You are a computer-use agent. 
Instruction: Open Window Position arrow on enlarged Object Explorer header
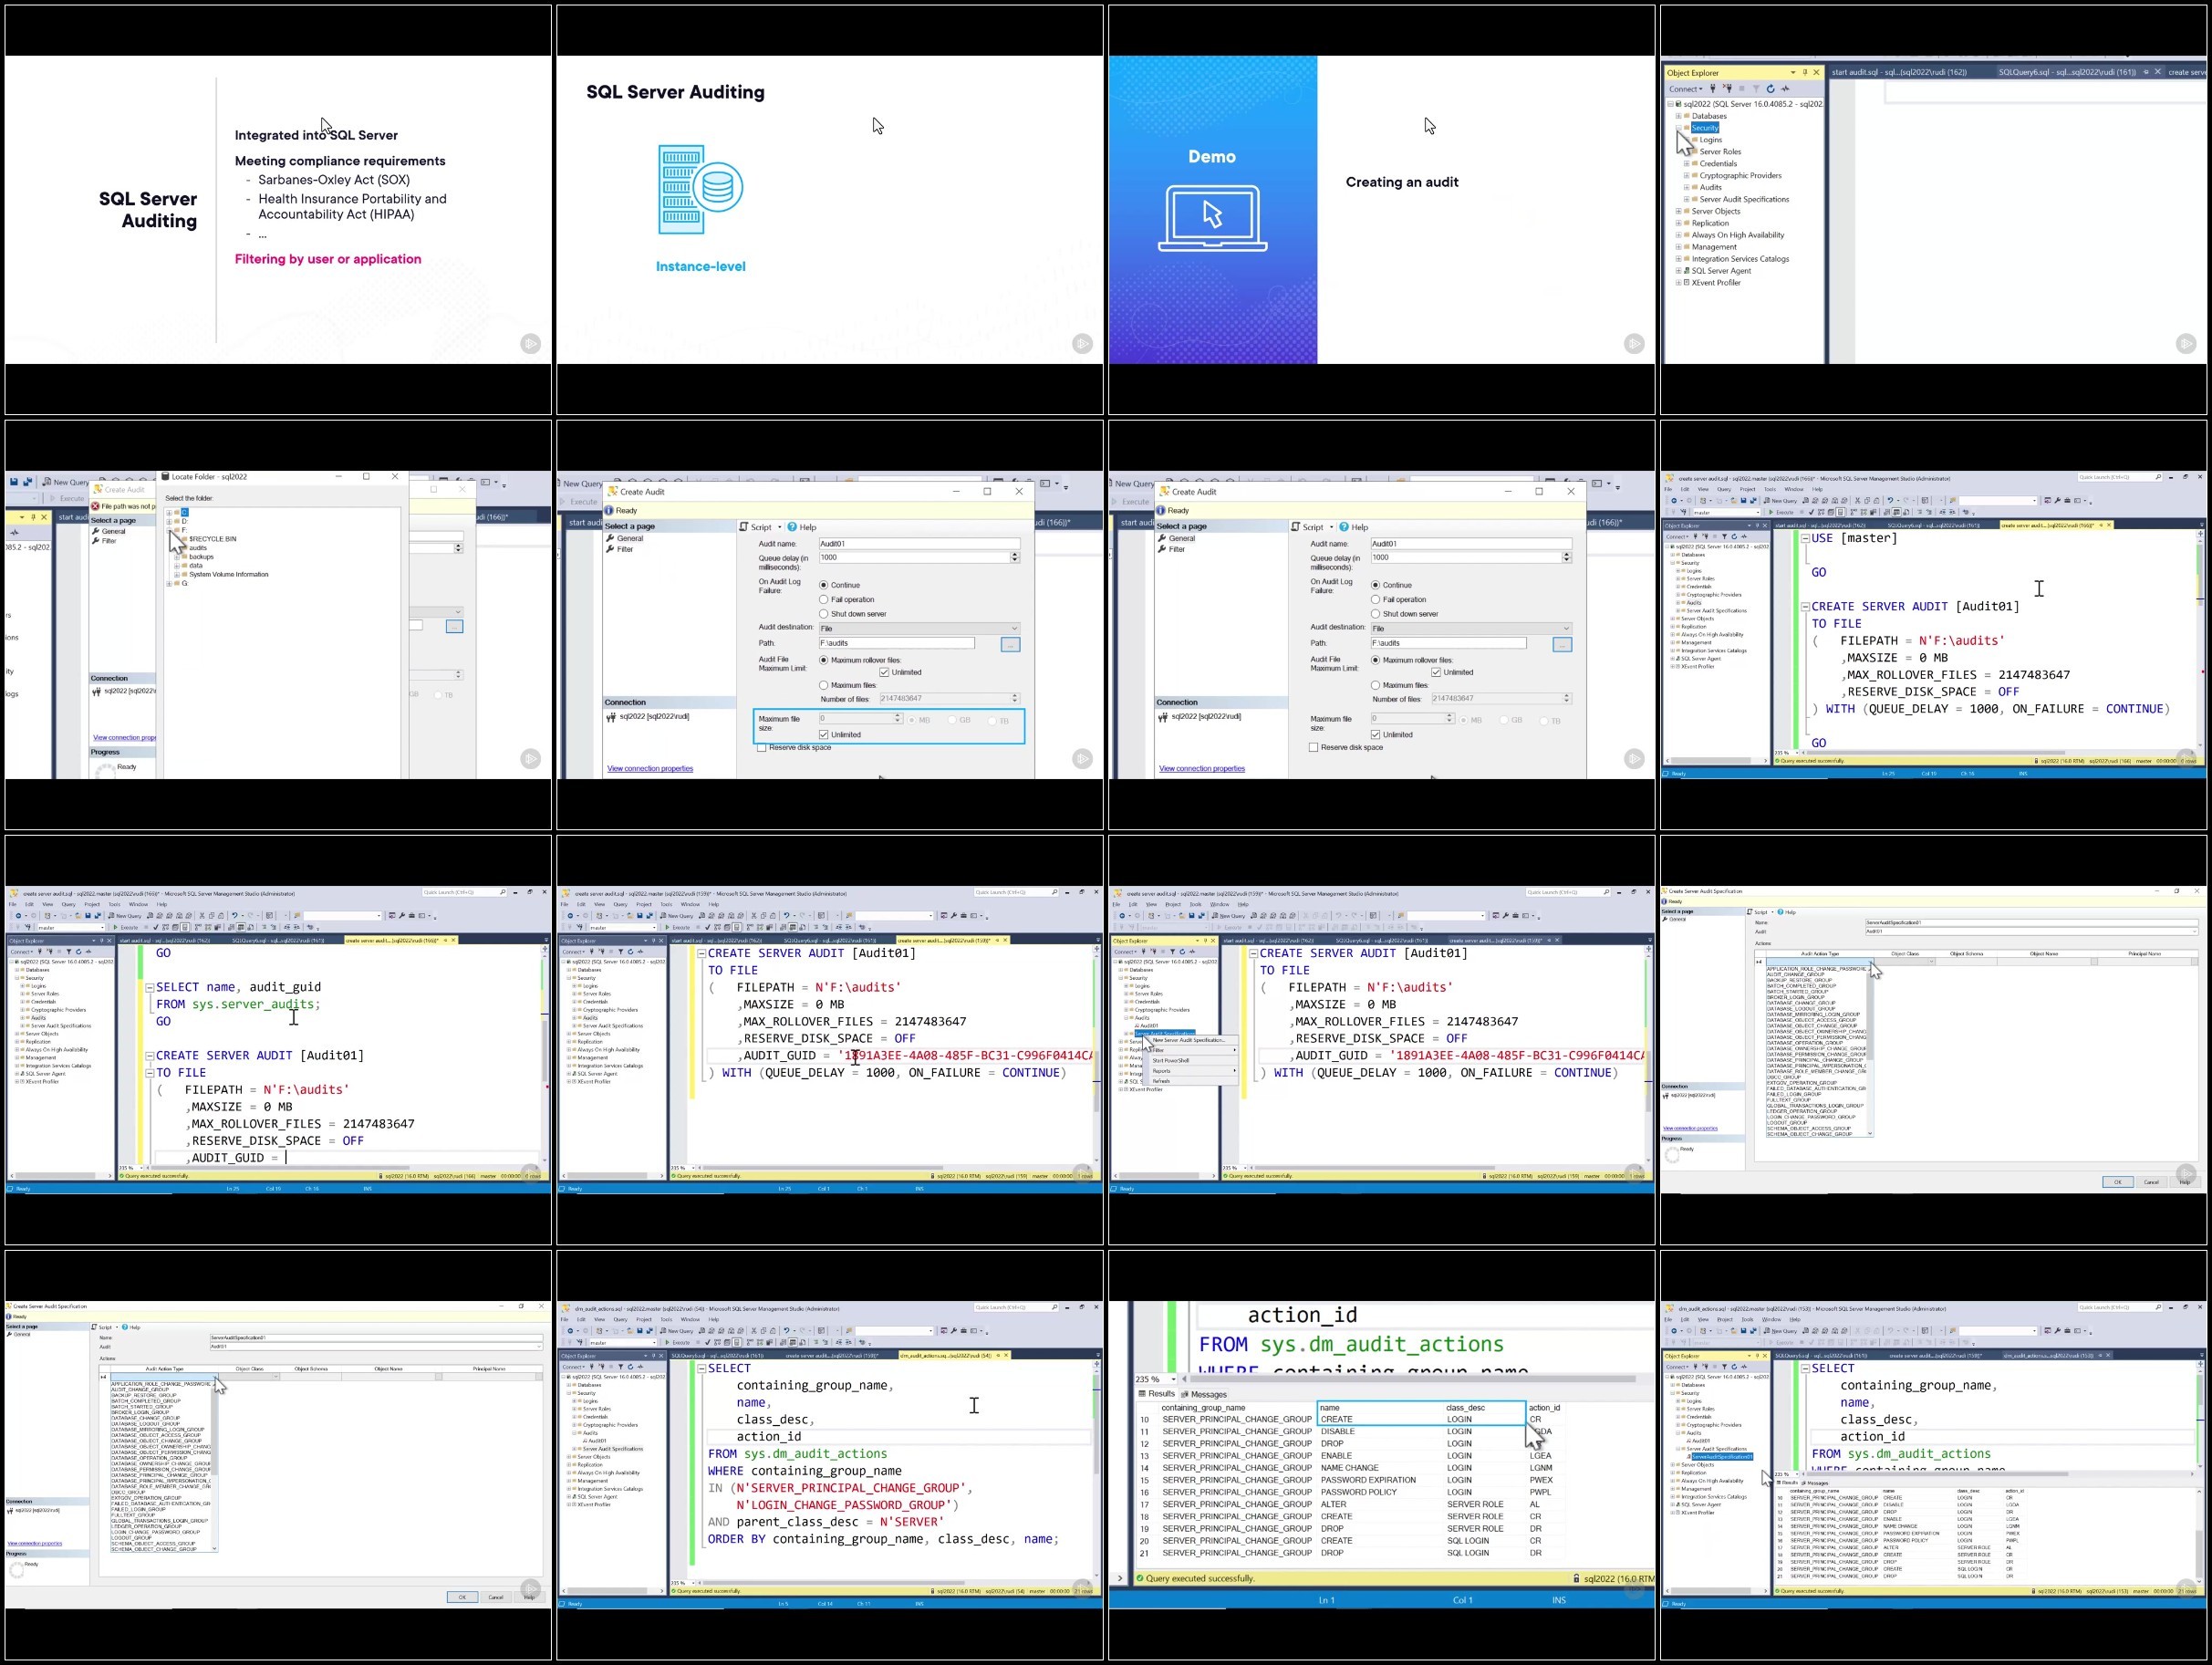coord(1794,73)
